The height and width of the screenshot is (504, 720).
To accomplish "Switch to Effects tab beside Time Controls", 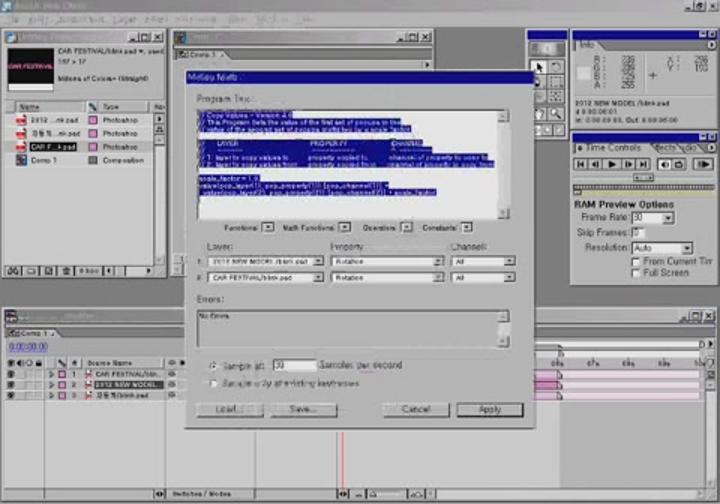I will tap(665, 148).
